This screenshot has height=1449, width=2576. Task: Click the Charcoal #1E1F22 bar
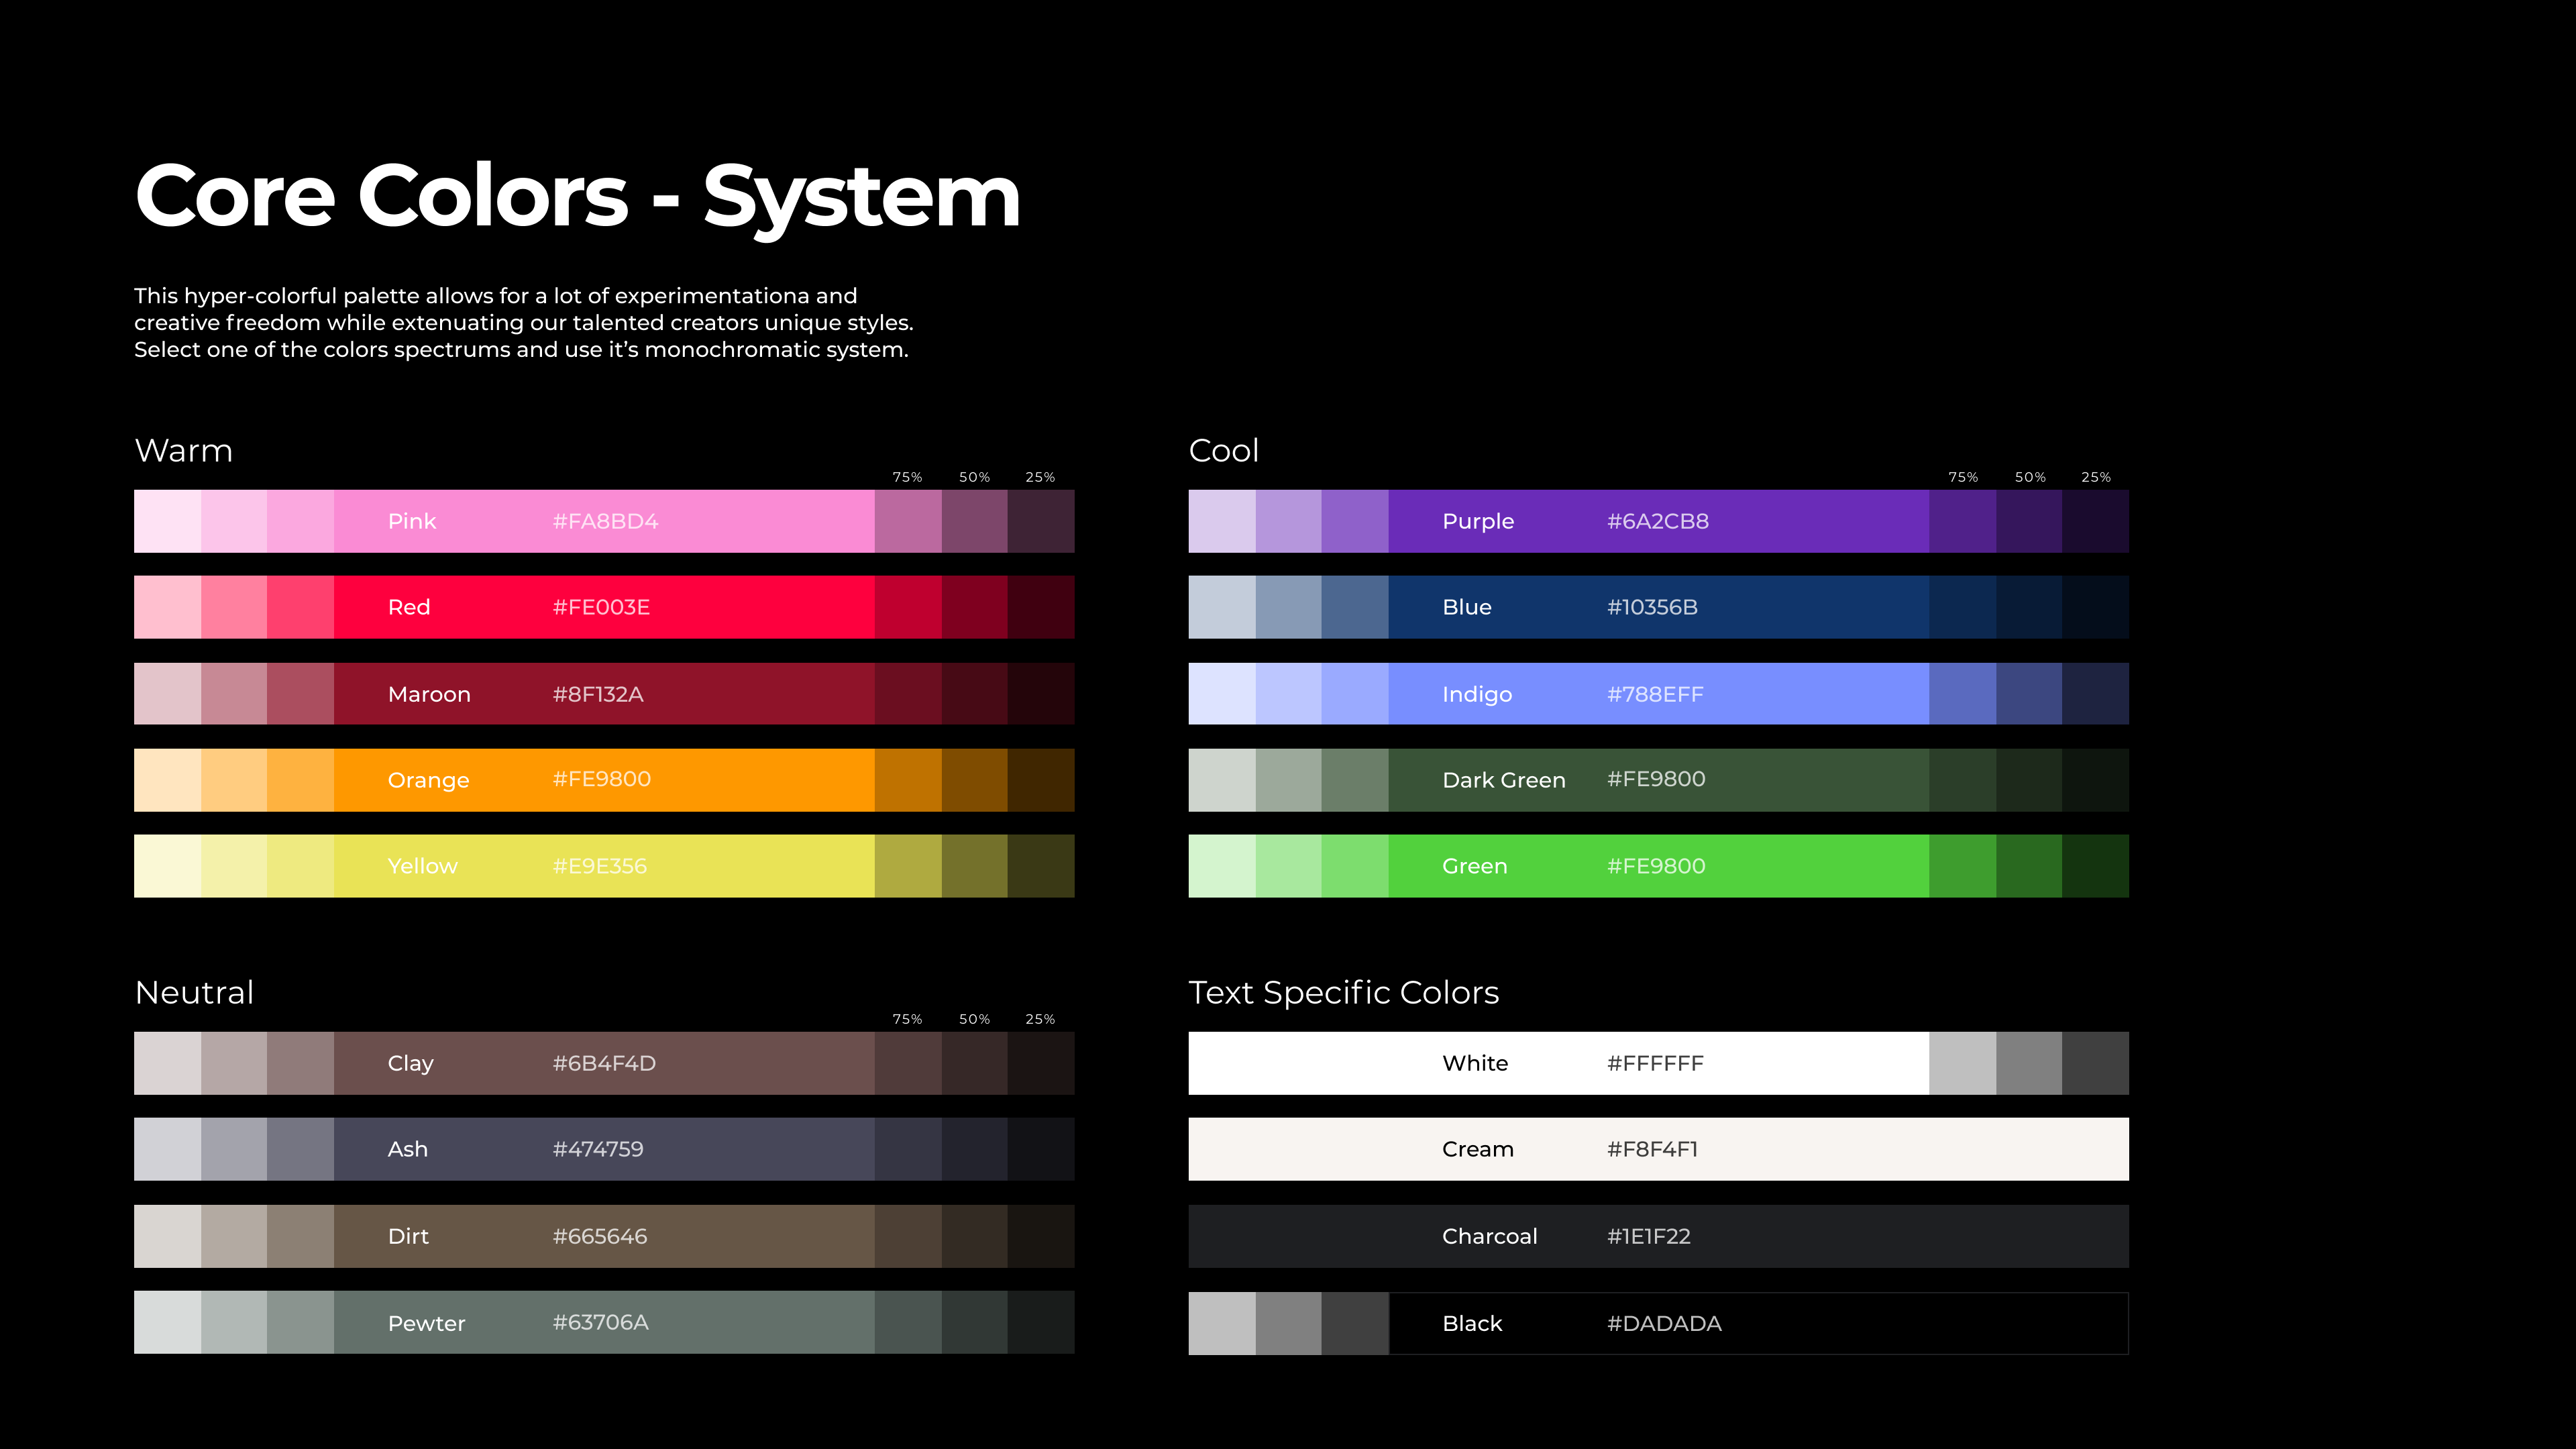[x=1658, y=1236]
